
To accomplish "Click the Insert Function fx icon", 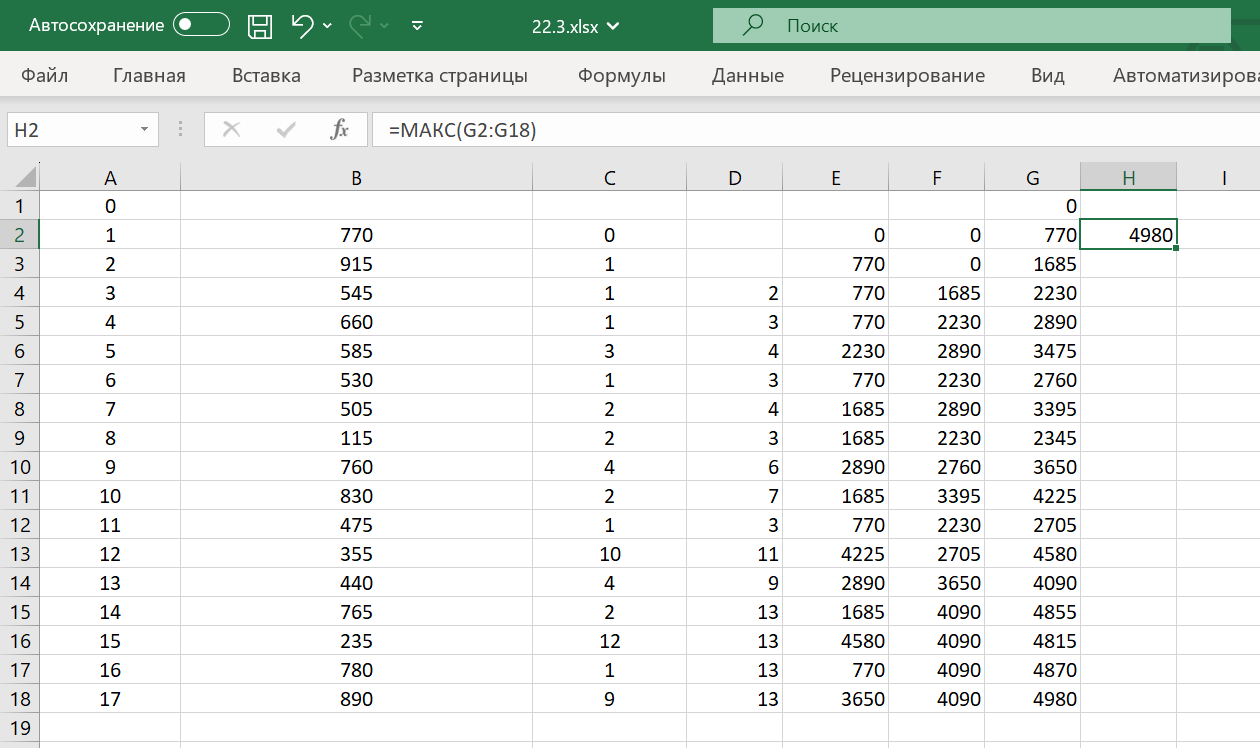I will click(340, 129).
